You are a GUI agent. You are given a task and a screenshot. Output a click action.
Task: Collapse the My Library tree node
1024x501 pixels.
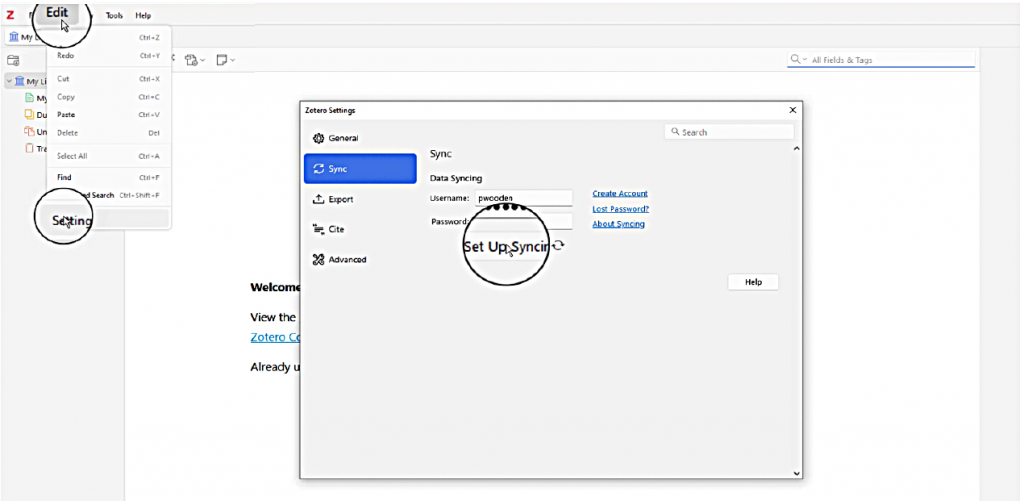(9, 81)
